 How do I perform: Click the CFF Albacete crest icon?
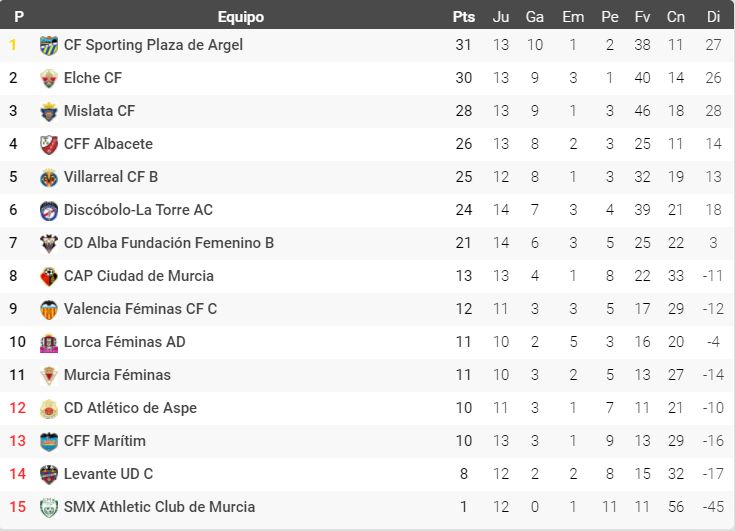pyautogui.click(x=49, y=144)
